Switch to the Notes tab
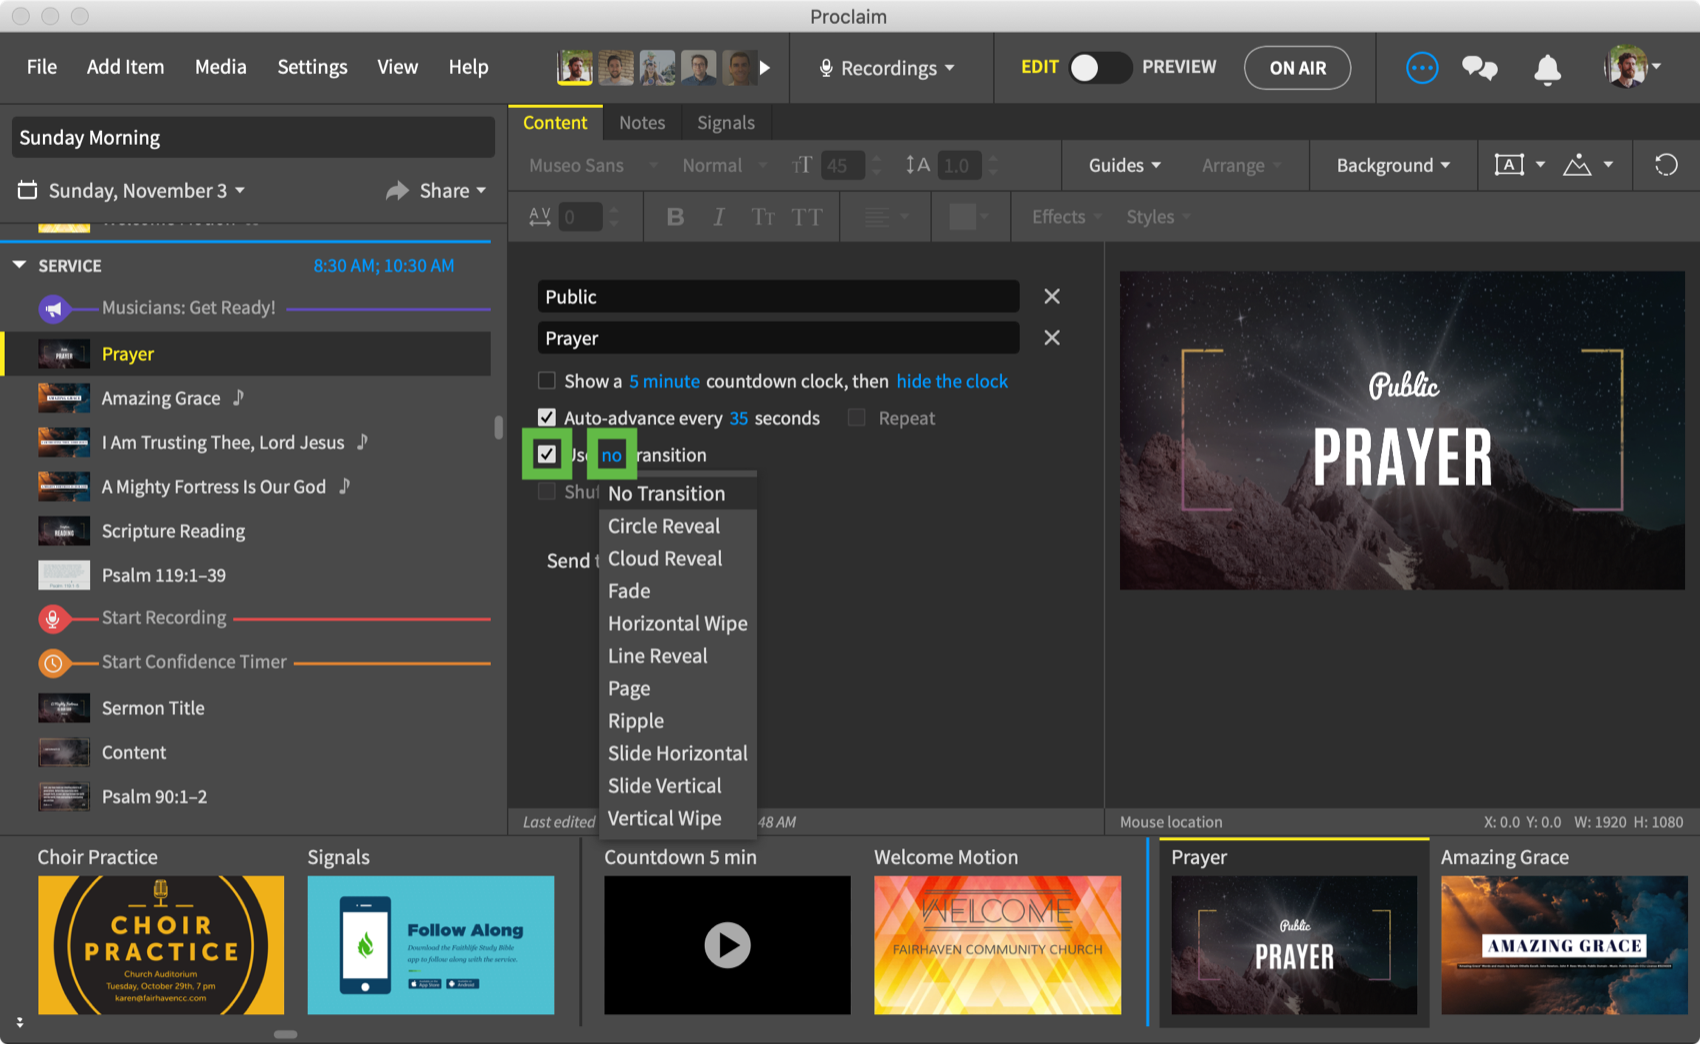Screen dimensions: 1700x1044 tap(642, 122)
